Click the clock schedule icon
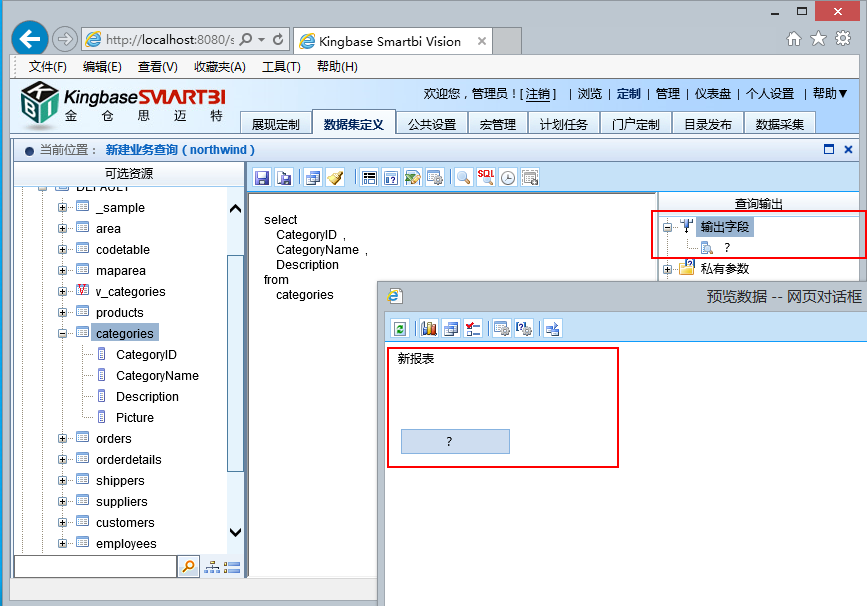 click(508, 177)
